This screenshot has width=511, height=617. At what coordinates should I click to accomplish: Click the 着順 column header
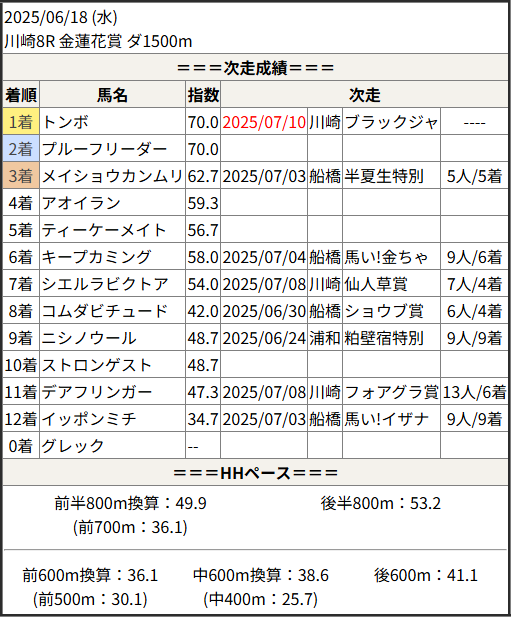pyautogui.click(x=21, y=95)
